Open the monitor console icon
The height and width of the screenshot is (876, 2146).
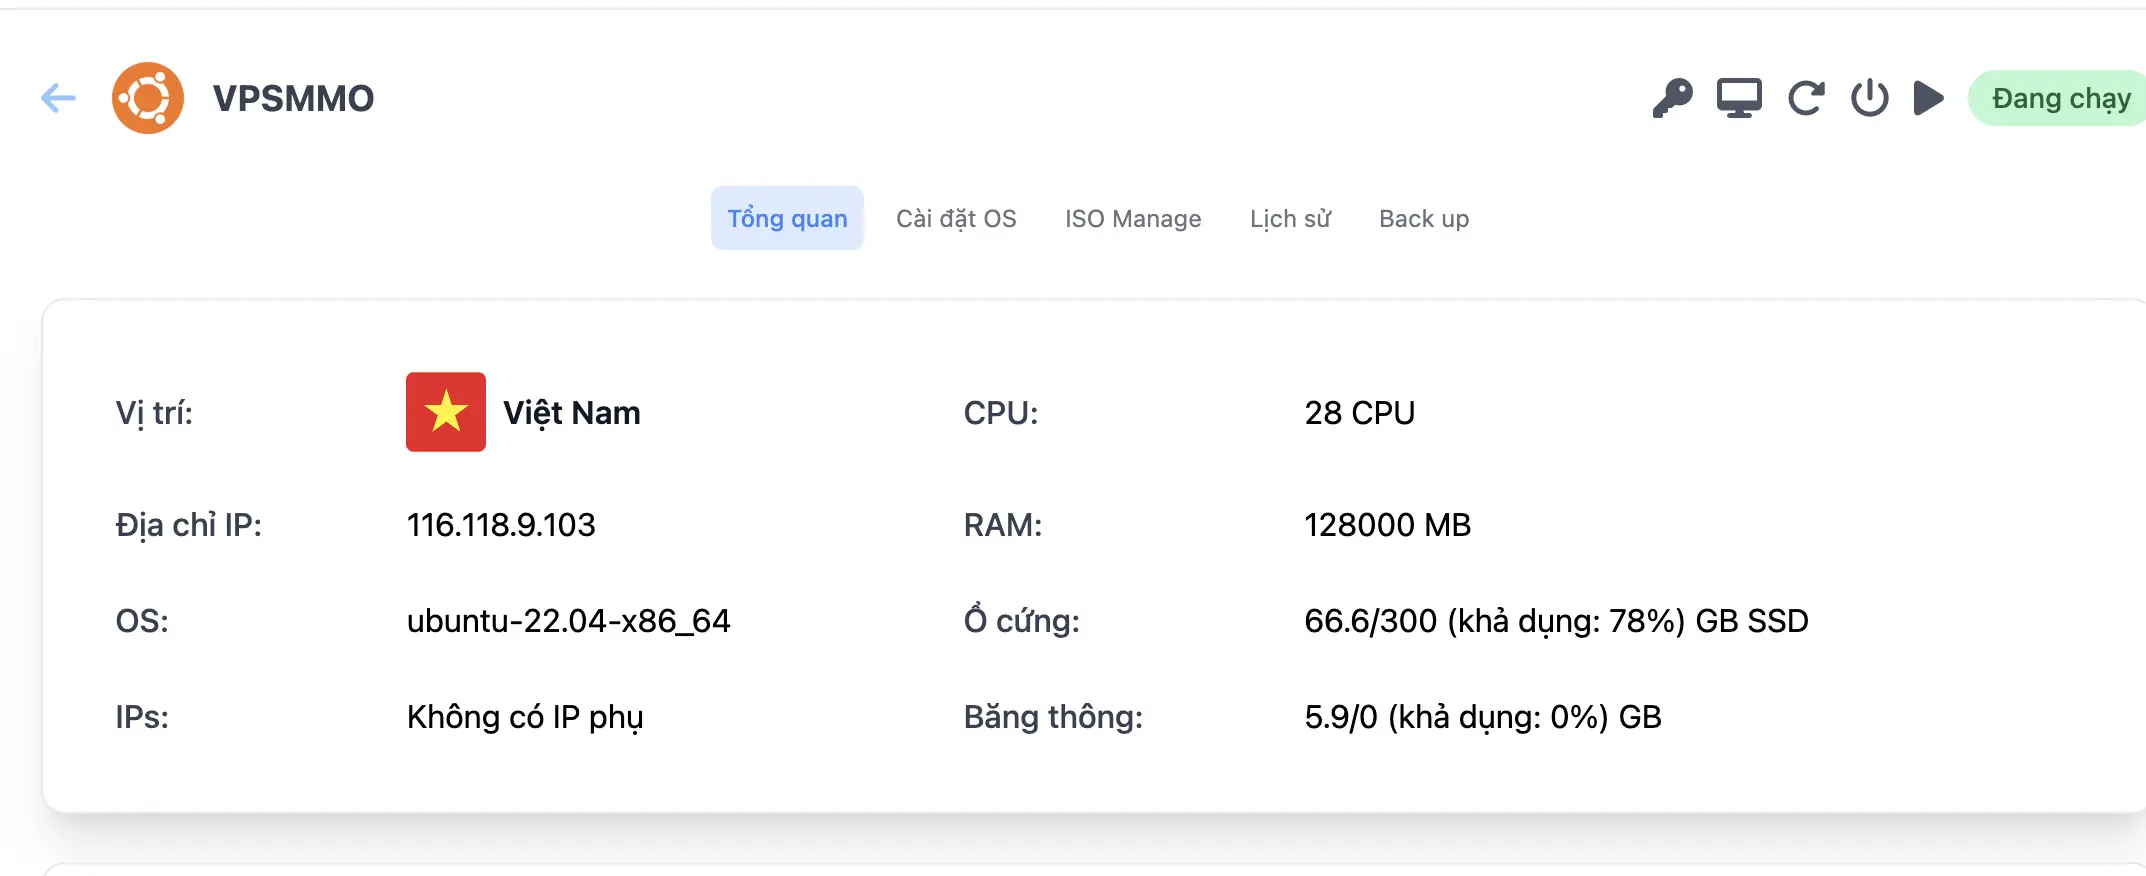coord(1739,98)
